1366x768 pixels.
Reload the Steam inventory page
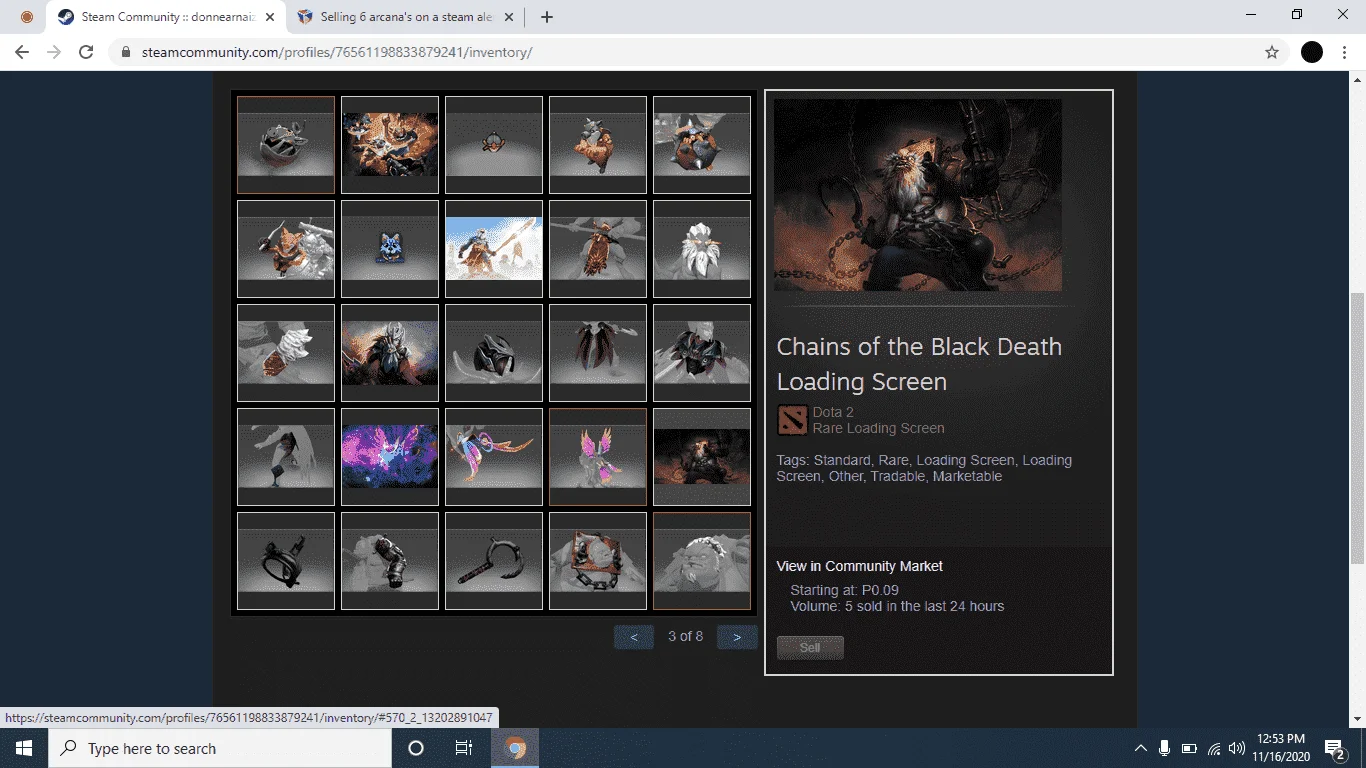point(86,52)
